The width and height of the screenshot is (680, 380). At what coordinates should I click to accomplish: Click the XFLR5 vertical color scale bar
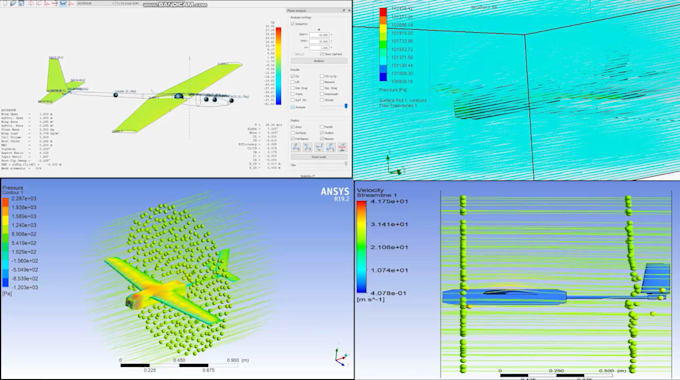pyautogui.click(x=278, y=66)
